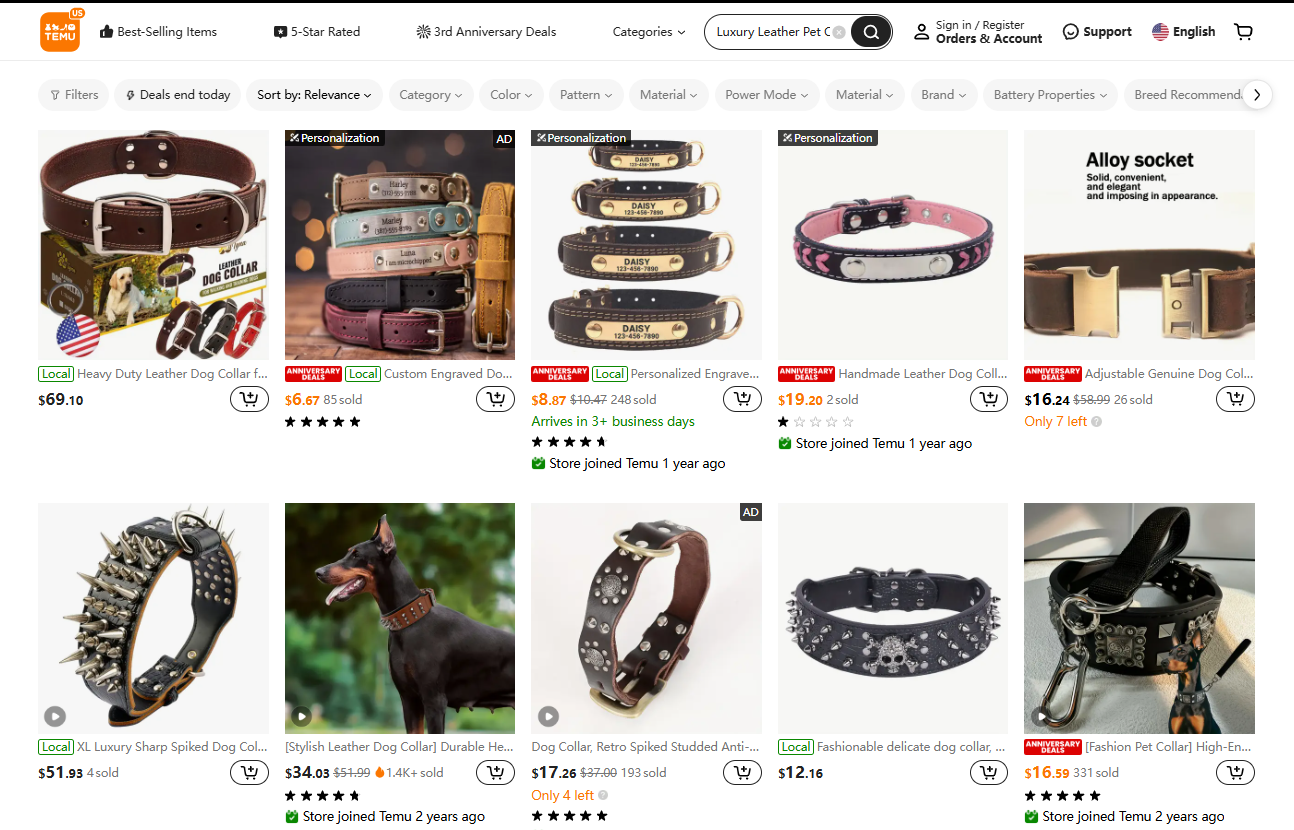This screenshot has width=1294, height=830.
Task: Open the shopping cart icon
Action: pyautogui.click(x=1243, y=31)
